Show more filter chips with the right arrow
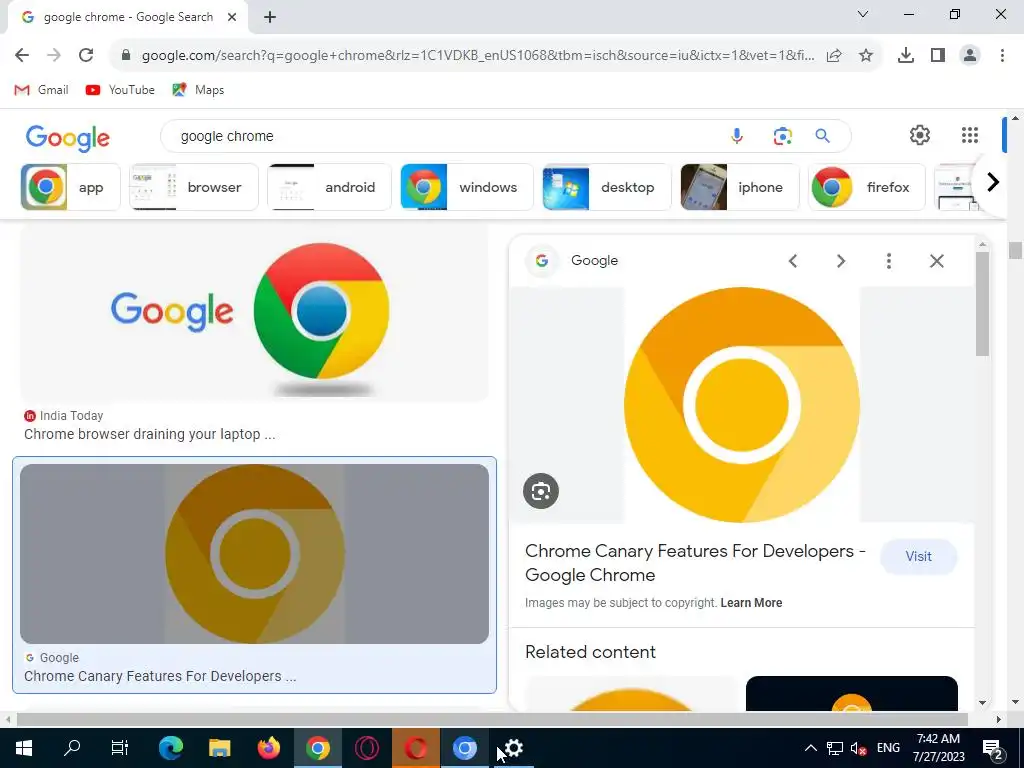The height and width of the screenshot is (768, 1024). pos(993,182)
